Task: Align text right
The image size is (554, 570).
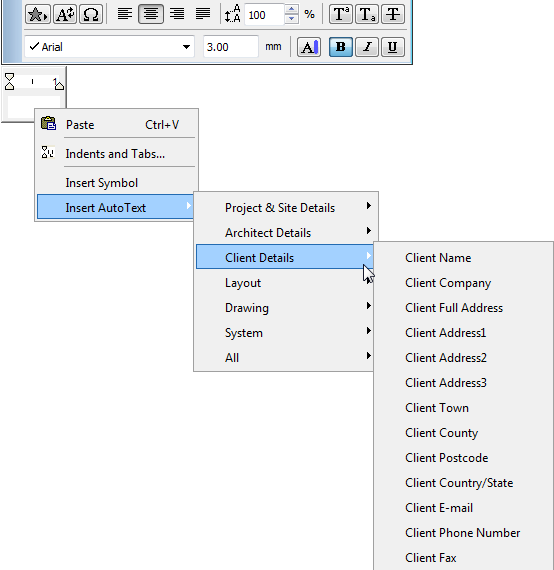Action: coord(177,14)
